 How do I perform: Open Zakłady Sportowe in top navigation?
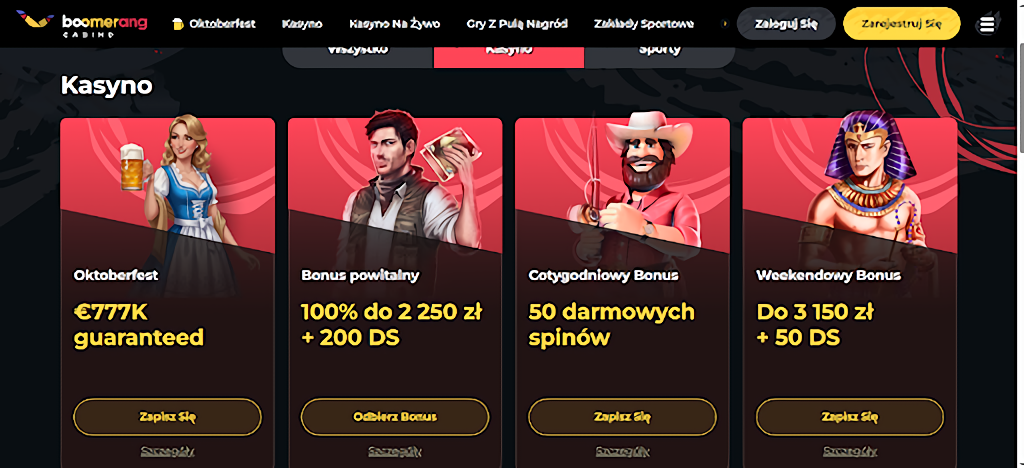point(643,24)
